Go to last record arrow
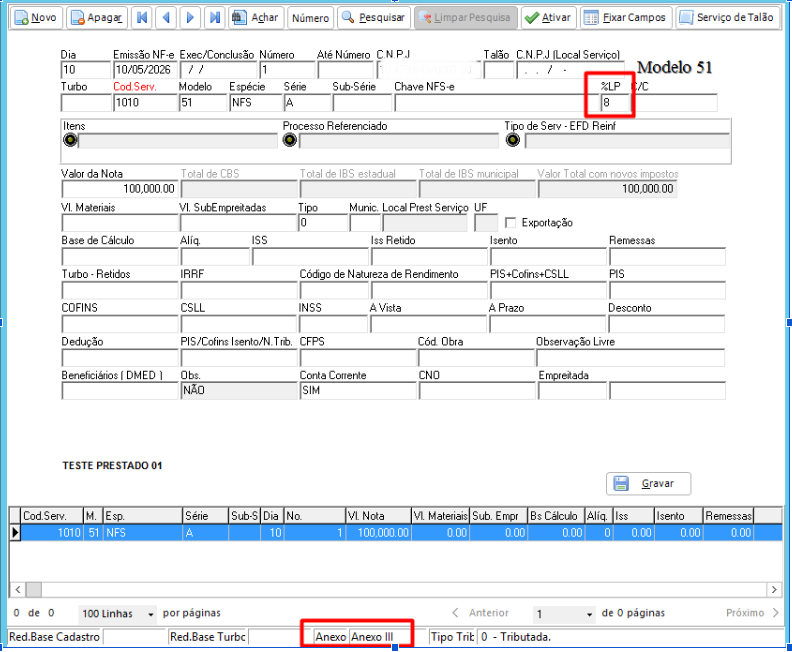 215,18
